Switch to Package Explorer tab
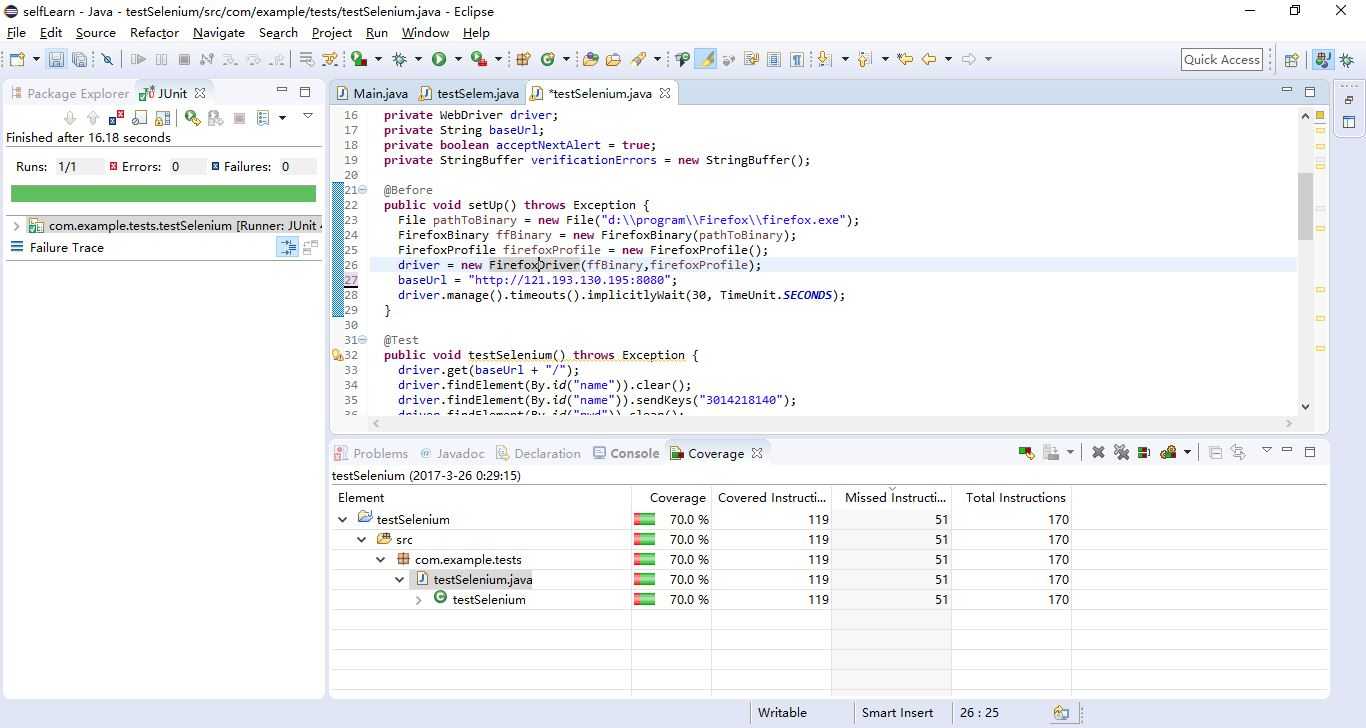The height and width of the screenshot is (728, 1366). [70, 93]
